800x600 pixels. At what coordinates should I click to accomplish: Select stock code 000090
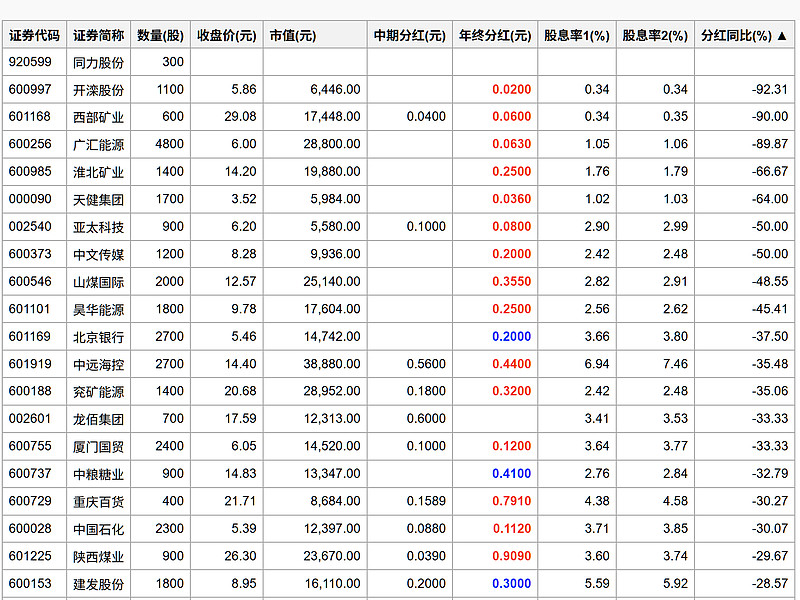(30, 199)
